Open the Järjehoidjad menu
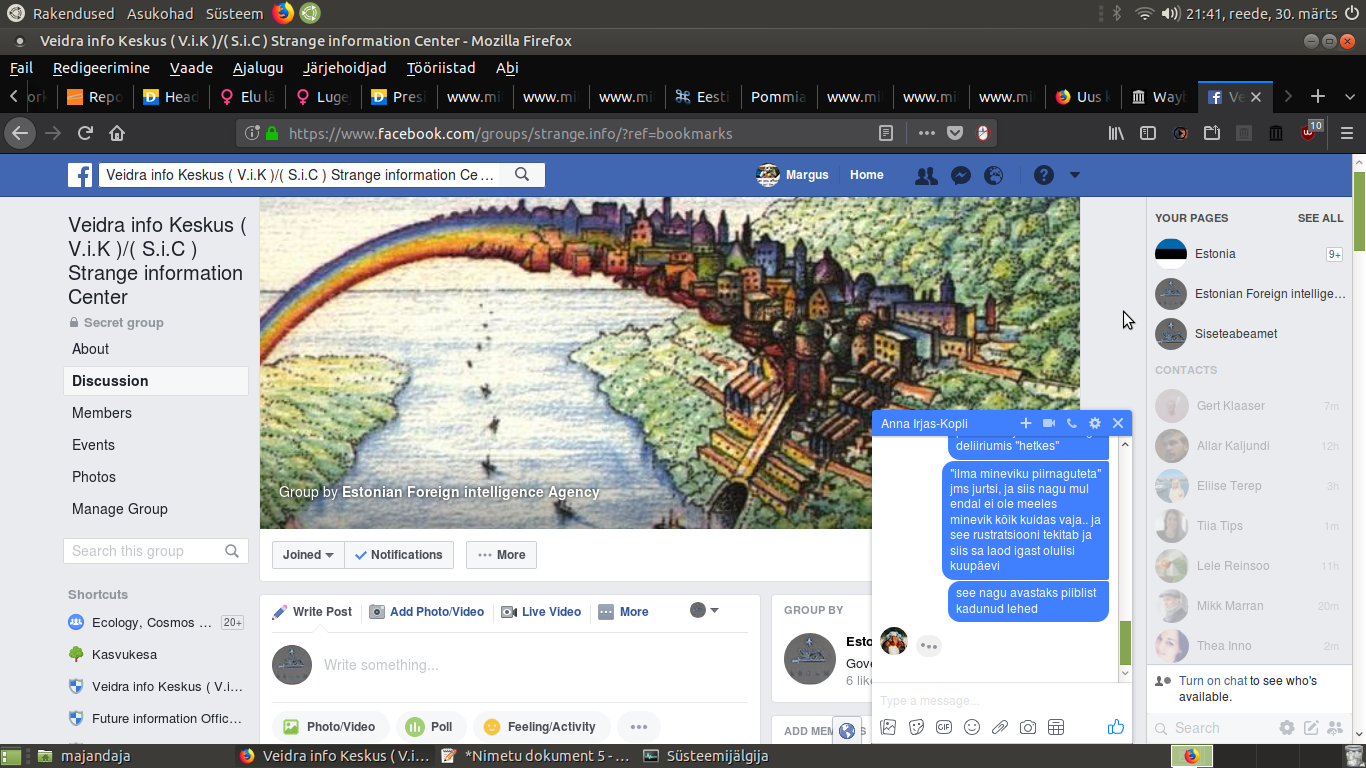 click(344, 68)
